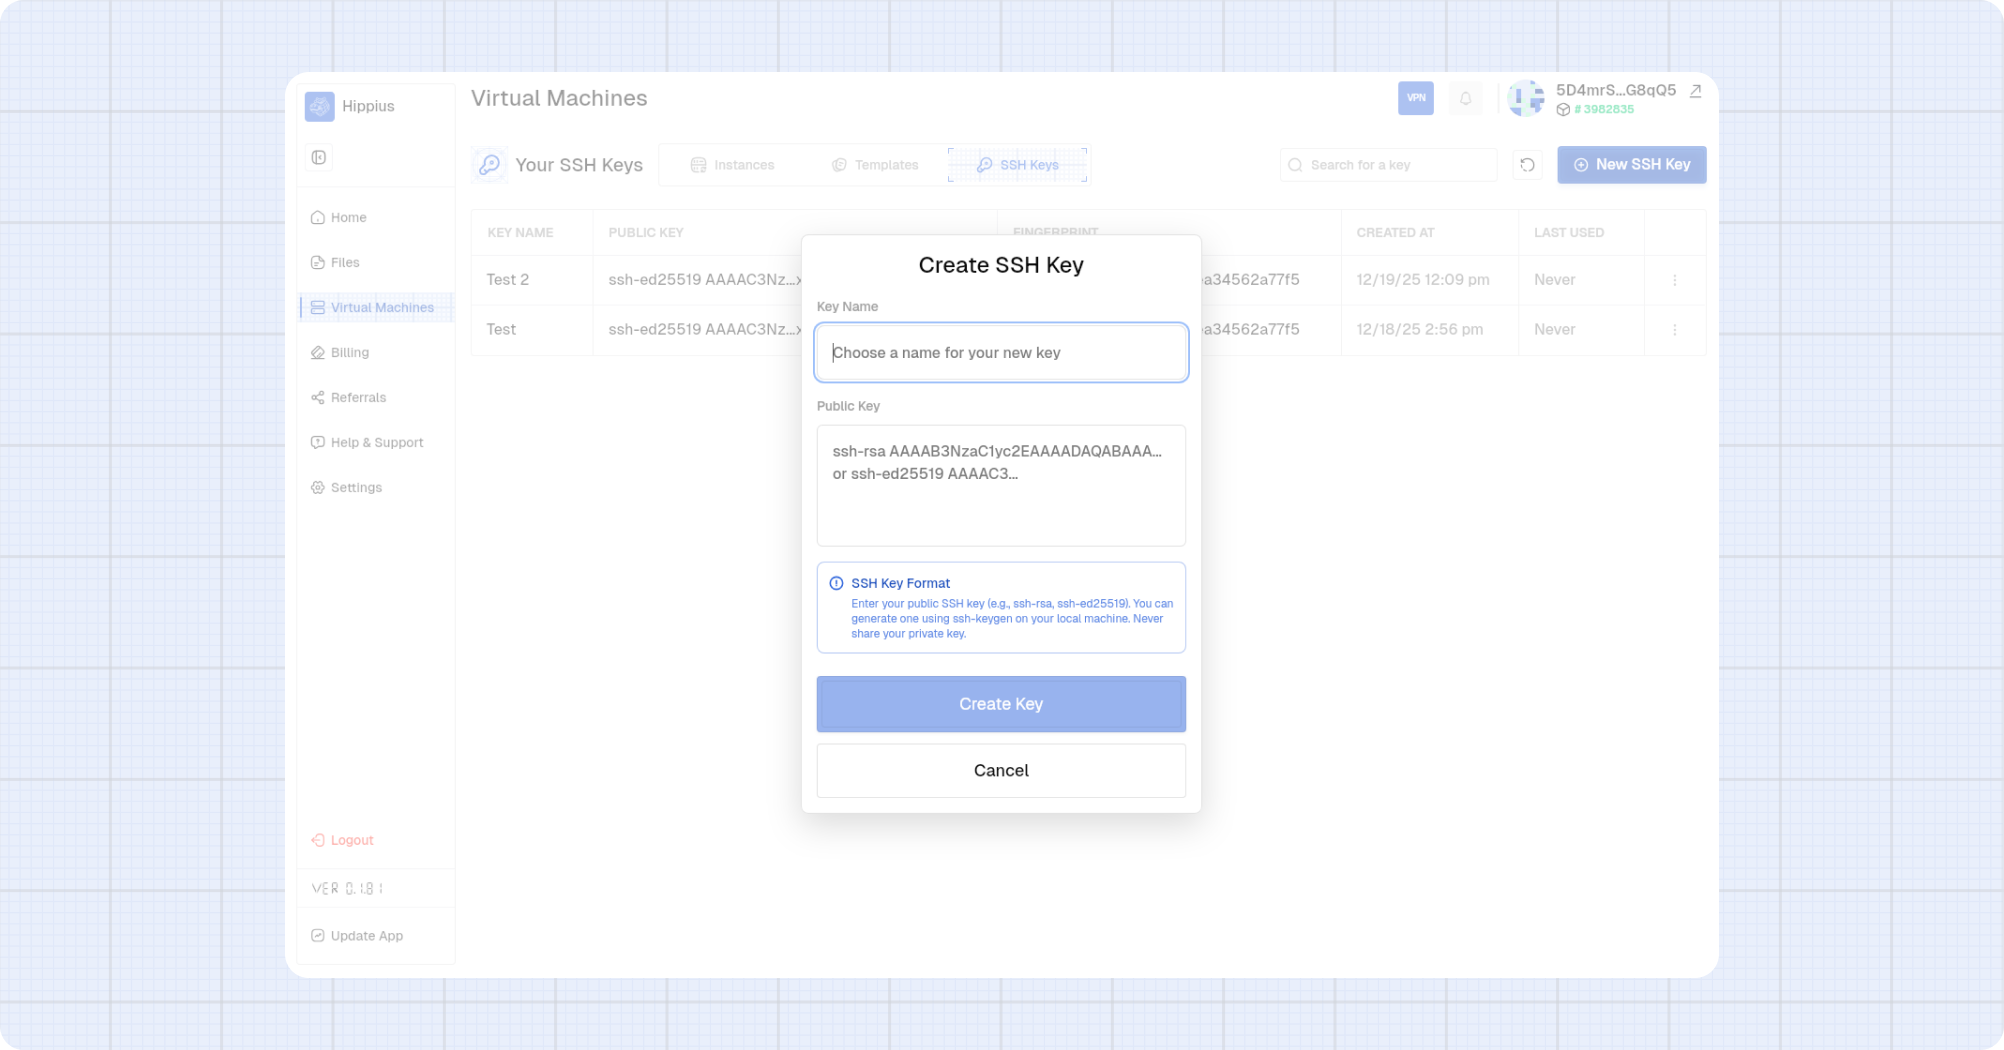The image size is (2004, 1050).
Task: Open the actions menu for the Test key
Action: (x=1674, y=329)
